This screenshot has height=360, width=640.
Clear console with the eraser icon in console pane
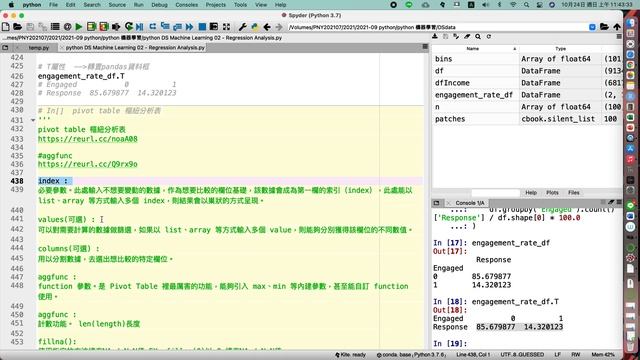pyautogui.click(x=611, y=202)
